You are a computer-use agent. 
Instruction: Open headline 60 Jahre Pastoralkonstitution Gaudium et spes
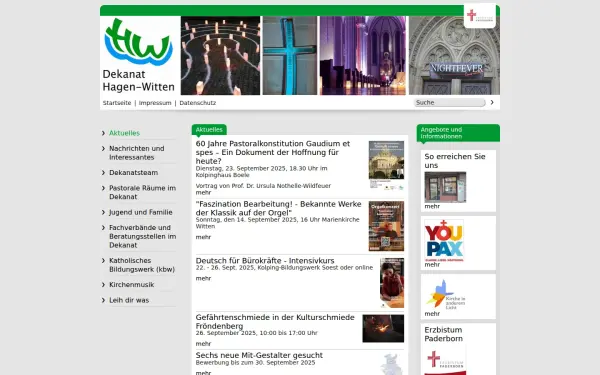point(273,152)
